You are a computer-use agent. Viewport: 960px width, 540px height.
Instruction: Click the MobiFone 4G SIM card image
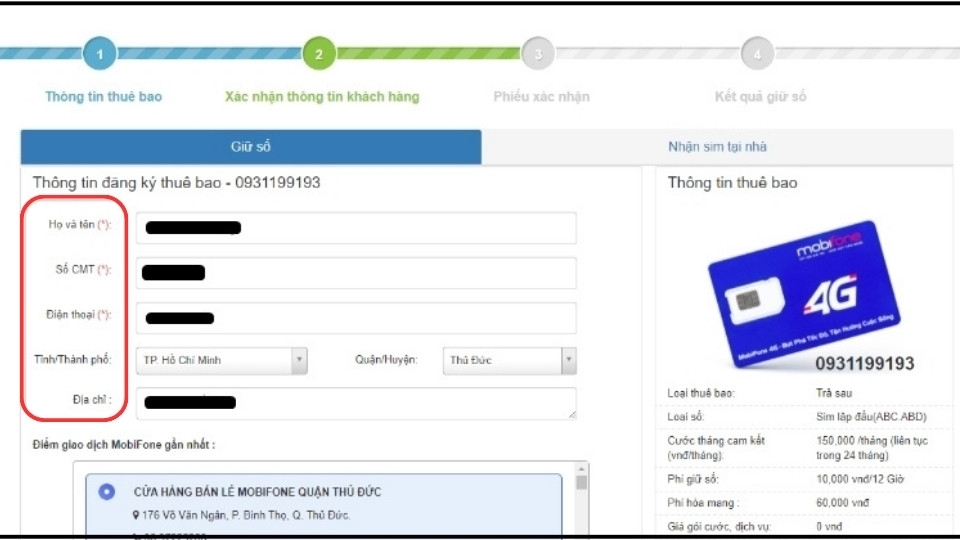coord(804,295)
